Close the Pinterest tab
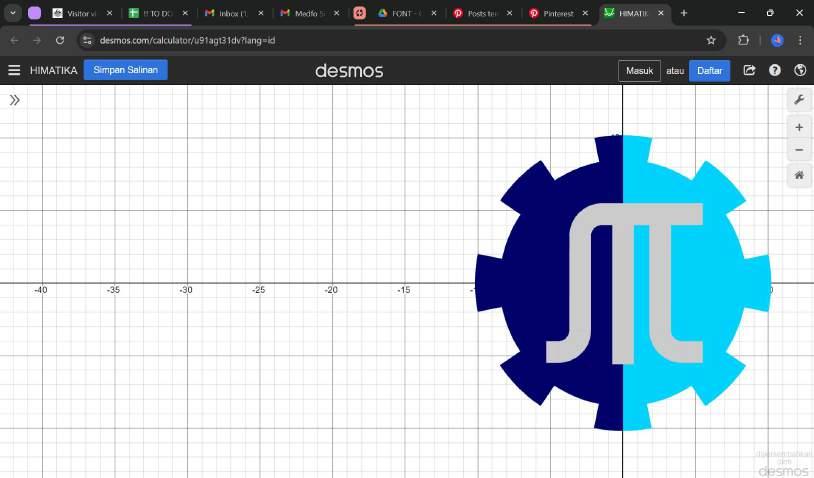The image size is (814, 478). (585, 13)
